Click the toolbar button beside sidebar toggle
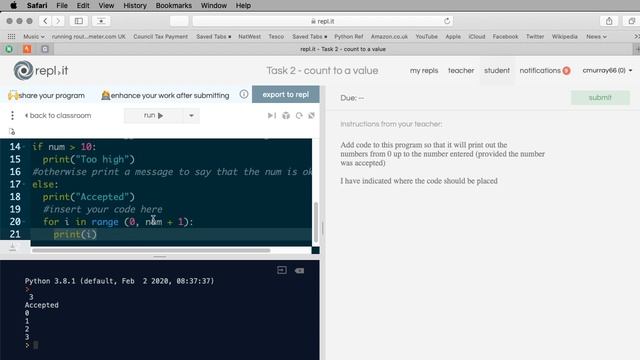640x360 pixels. pyautogui.click(x=101, y=21)
